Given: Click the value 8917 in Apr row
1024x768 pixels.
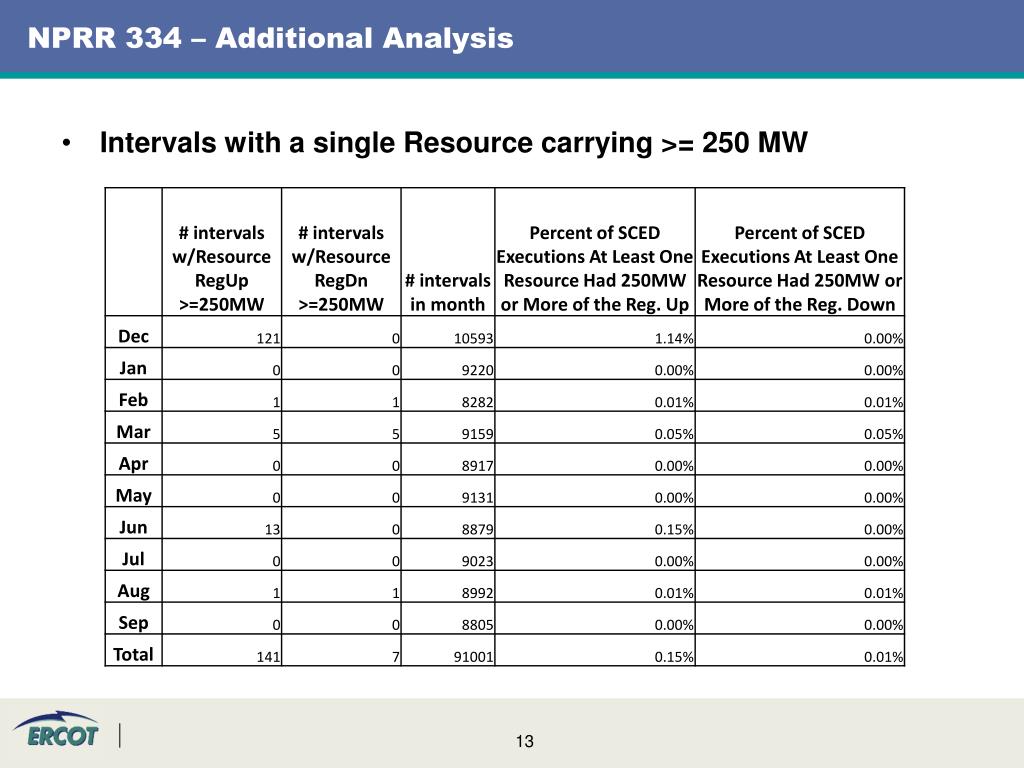Looking at the screenshot, I should pyautogui.click(x=477, y=466).
